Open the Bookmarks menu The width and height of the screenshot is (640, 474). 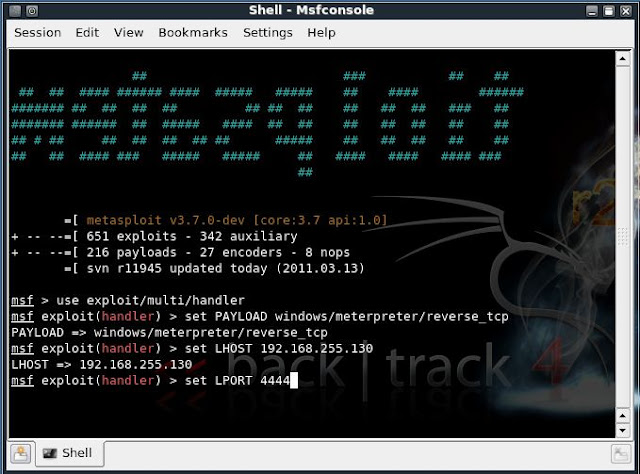(193, 33)
